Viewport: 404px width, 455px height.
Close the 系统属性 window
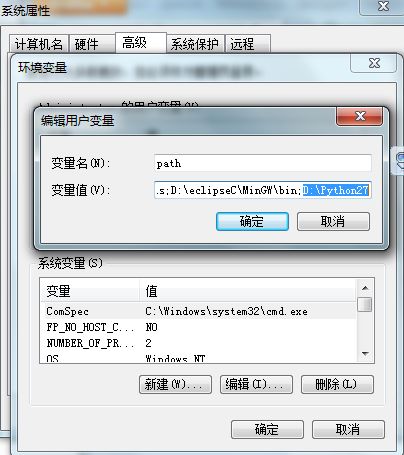(383, 7)
